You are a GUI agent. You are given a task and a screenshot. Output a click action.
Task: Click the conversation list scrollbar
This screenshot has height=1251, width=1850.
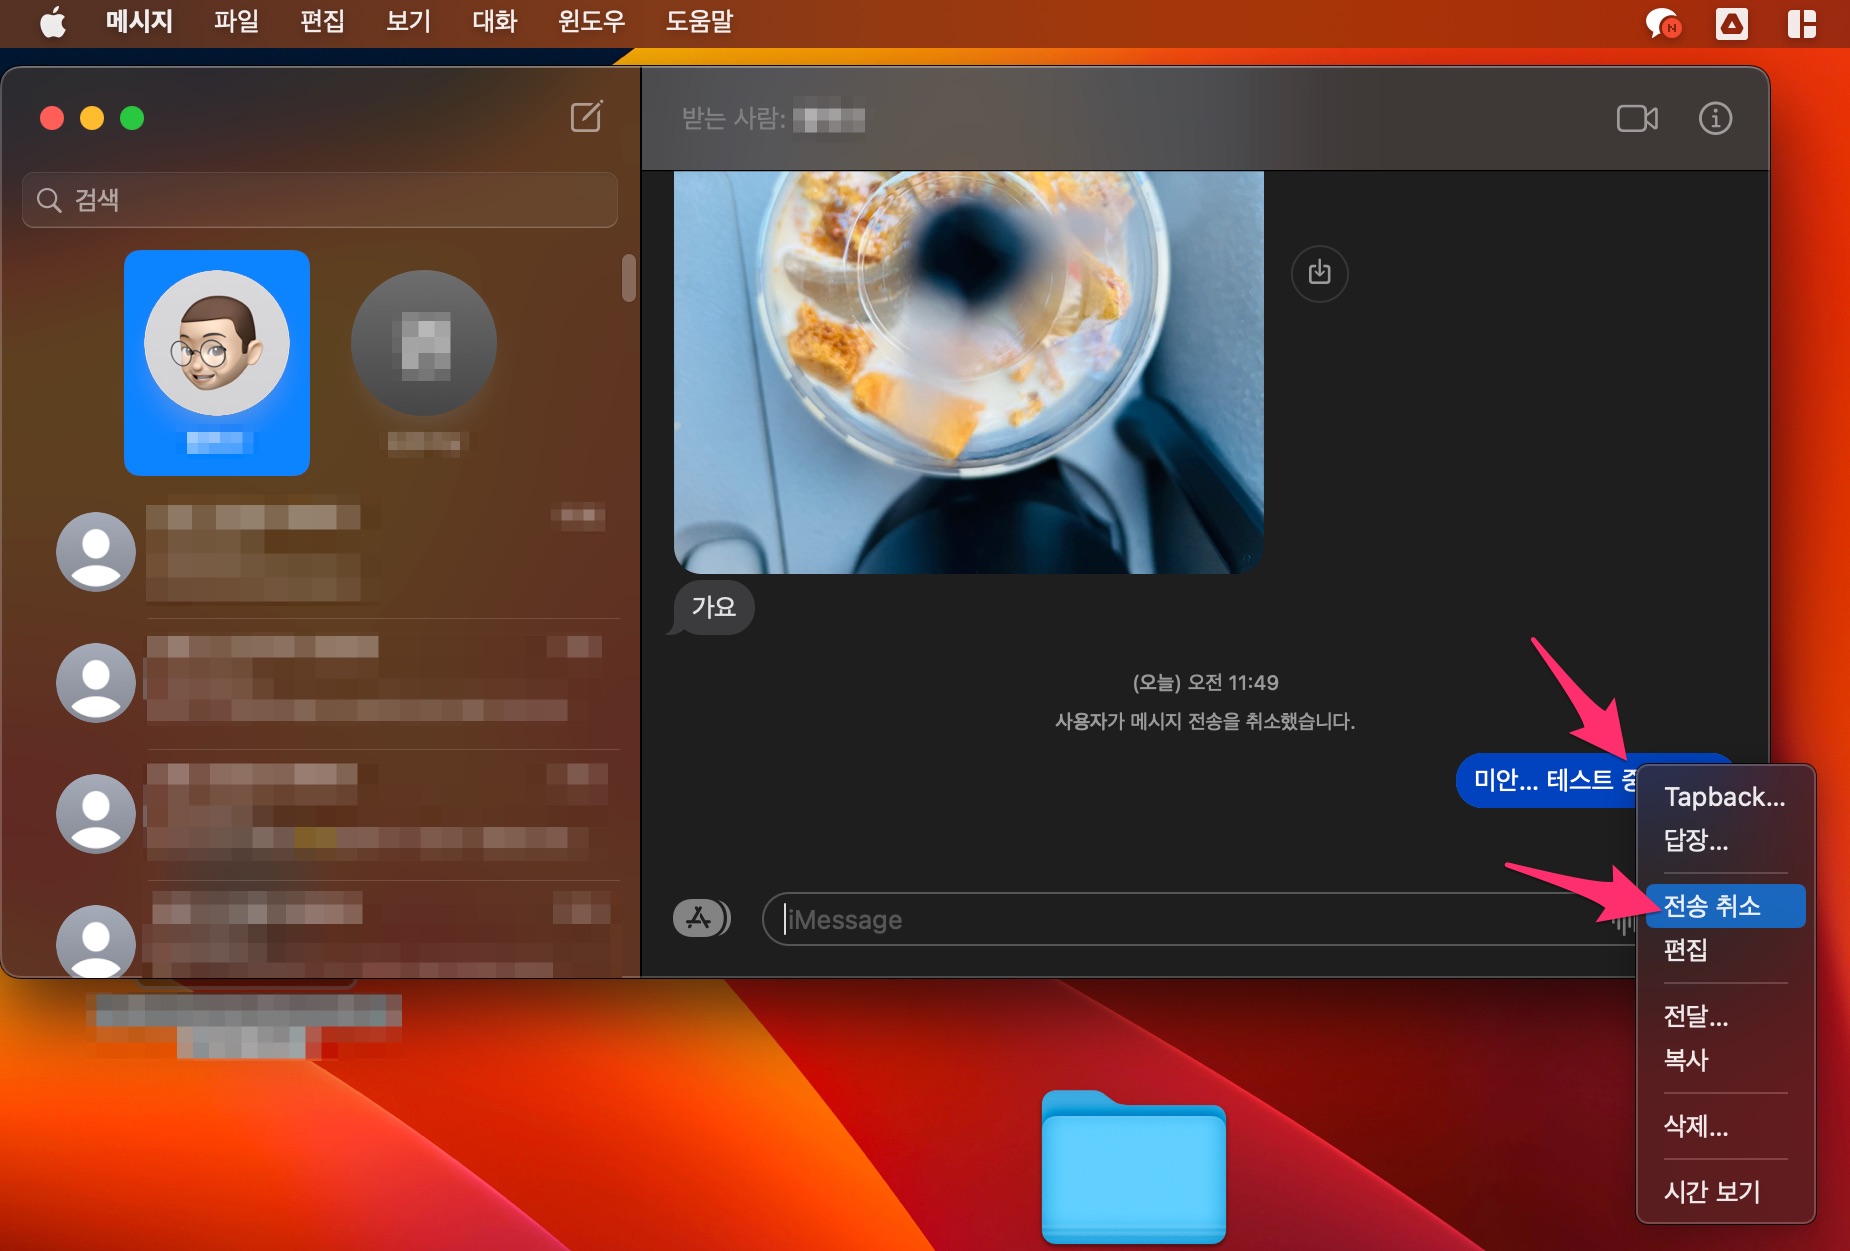[x=628, y=278]
